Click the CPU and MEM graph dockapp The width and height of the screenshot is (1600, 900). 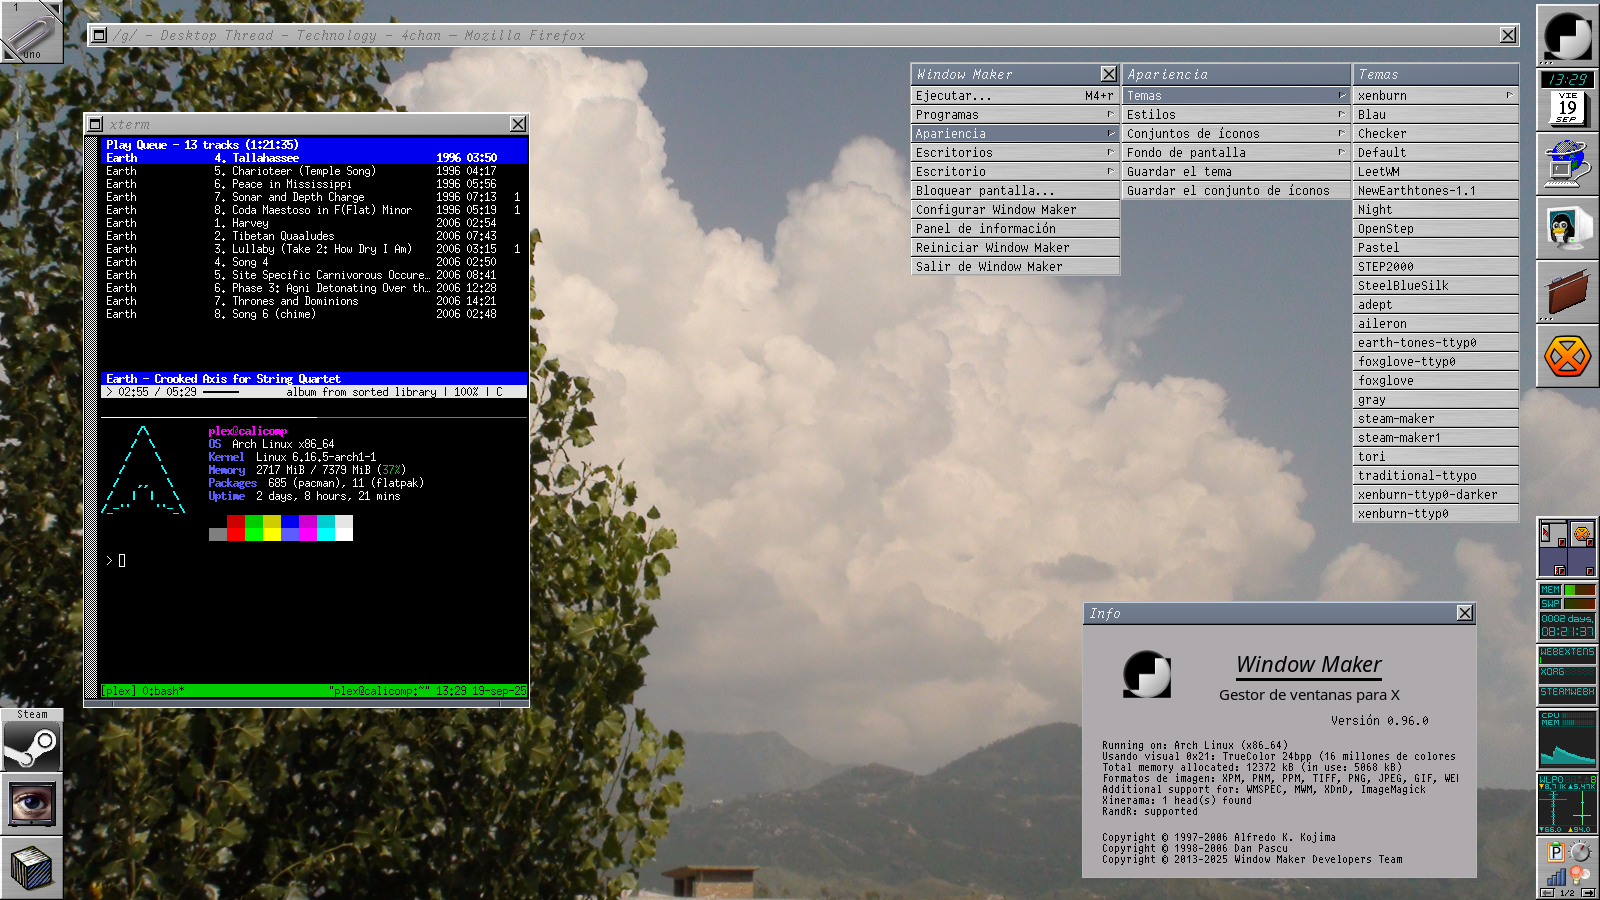(x=1567, y=738)
